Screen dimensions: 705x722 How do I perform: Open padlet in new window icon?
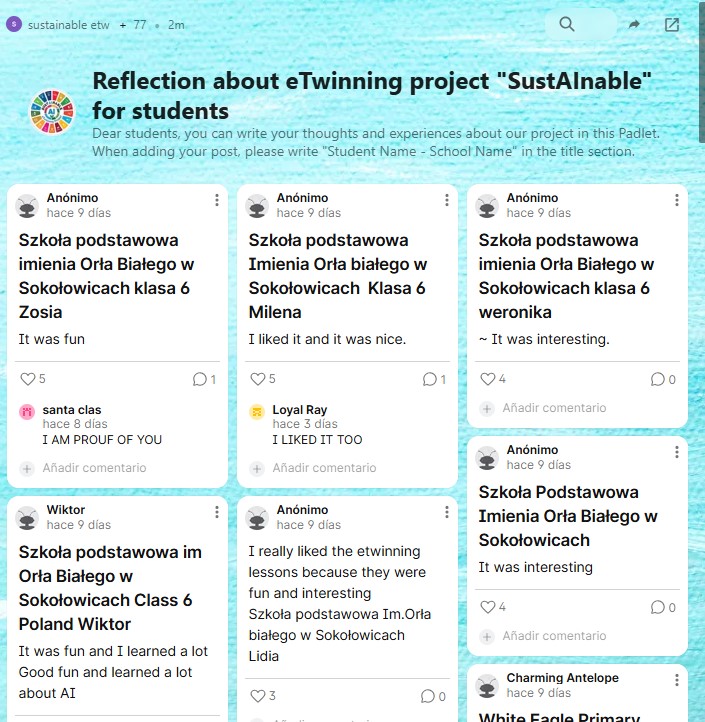(x=672, y=25)
